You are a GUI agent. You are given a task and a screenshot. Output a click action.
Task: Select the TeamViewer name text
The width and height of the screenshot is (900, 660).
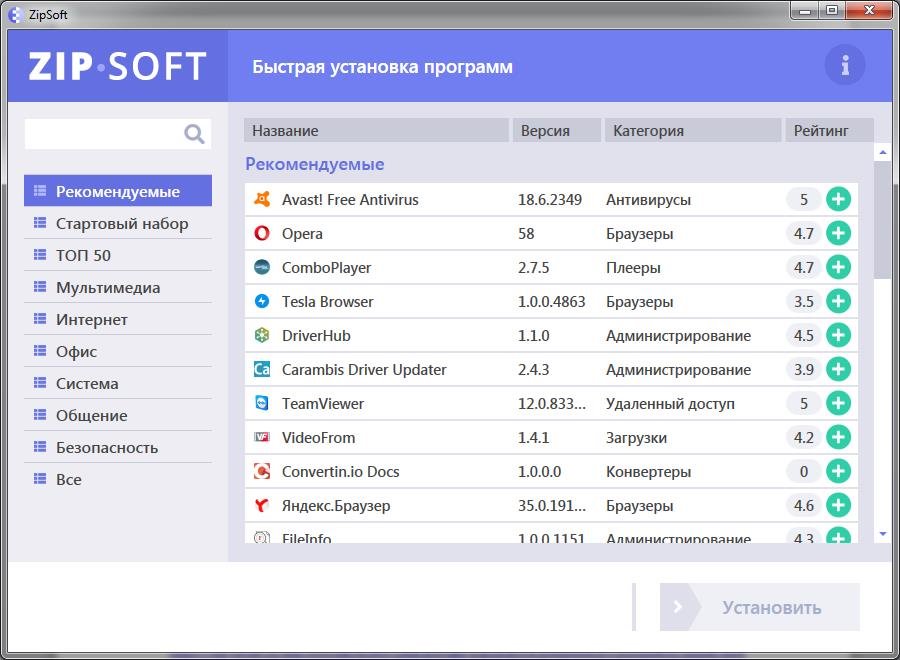click(x=323, y=403)
